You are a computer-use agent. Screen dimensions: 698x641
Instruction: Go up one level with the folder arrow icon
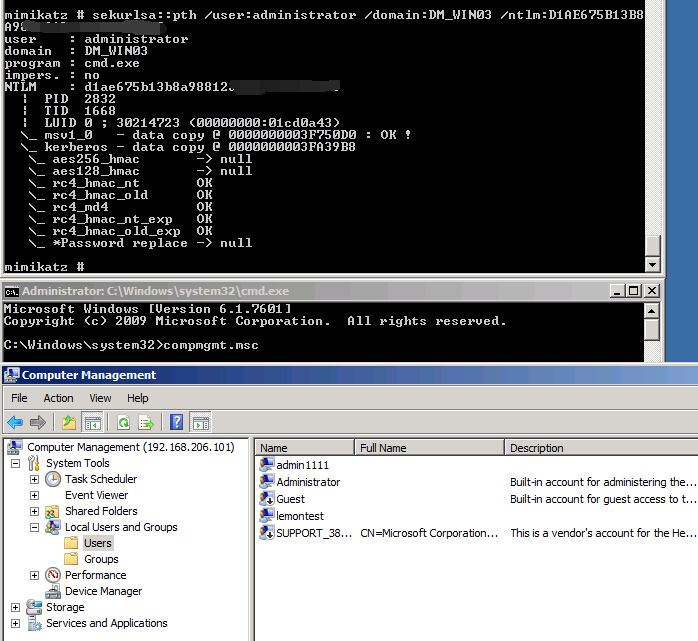pyautogui.click(x=69, y=422)
